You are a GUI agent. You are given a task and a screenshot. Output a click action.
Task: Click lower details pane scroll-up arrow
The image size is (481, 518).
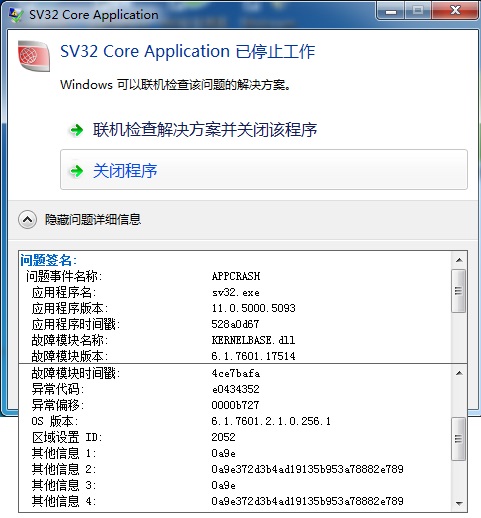click(459, 373)
